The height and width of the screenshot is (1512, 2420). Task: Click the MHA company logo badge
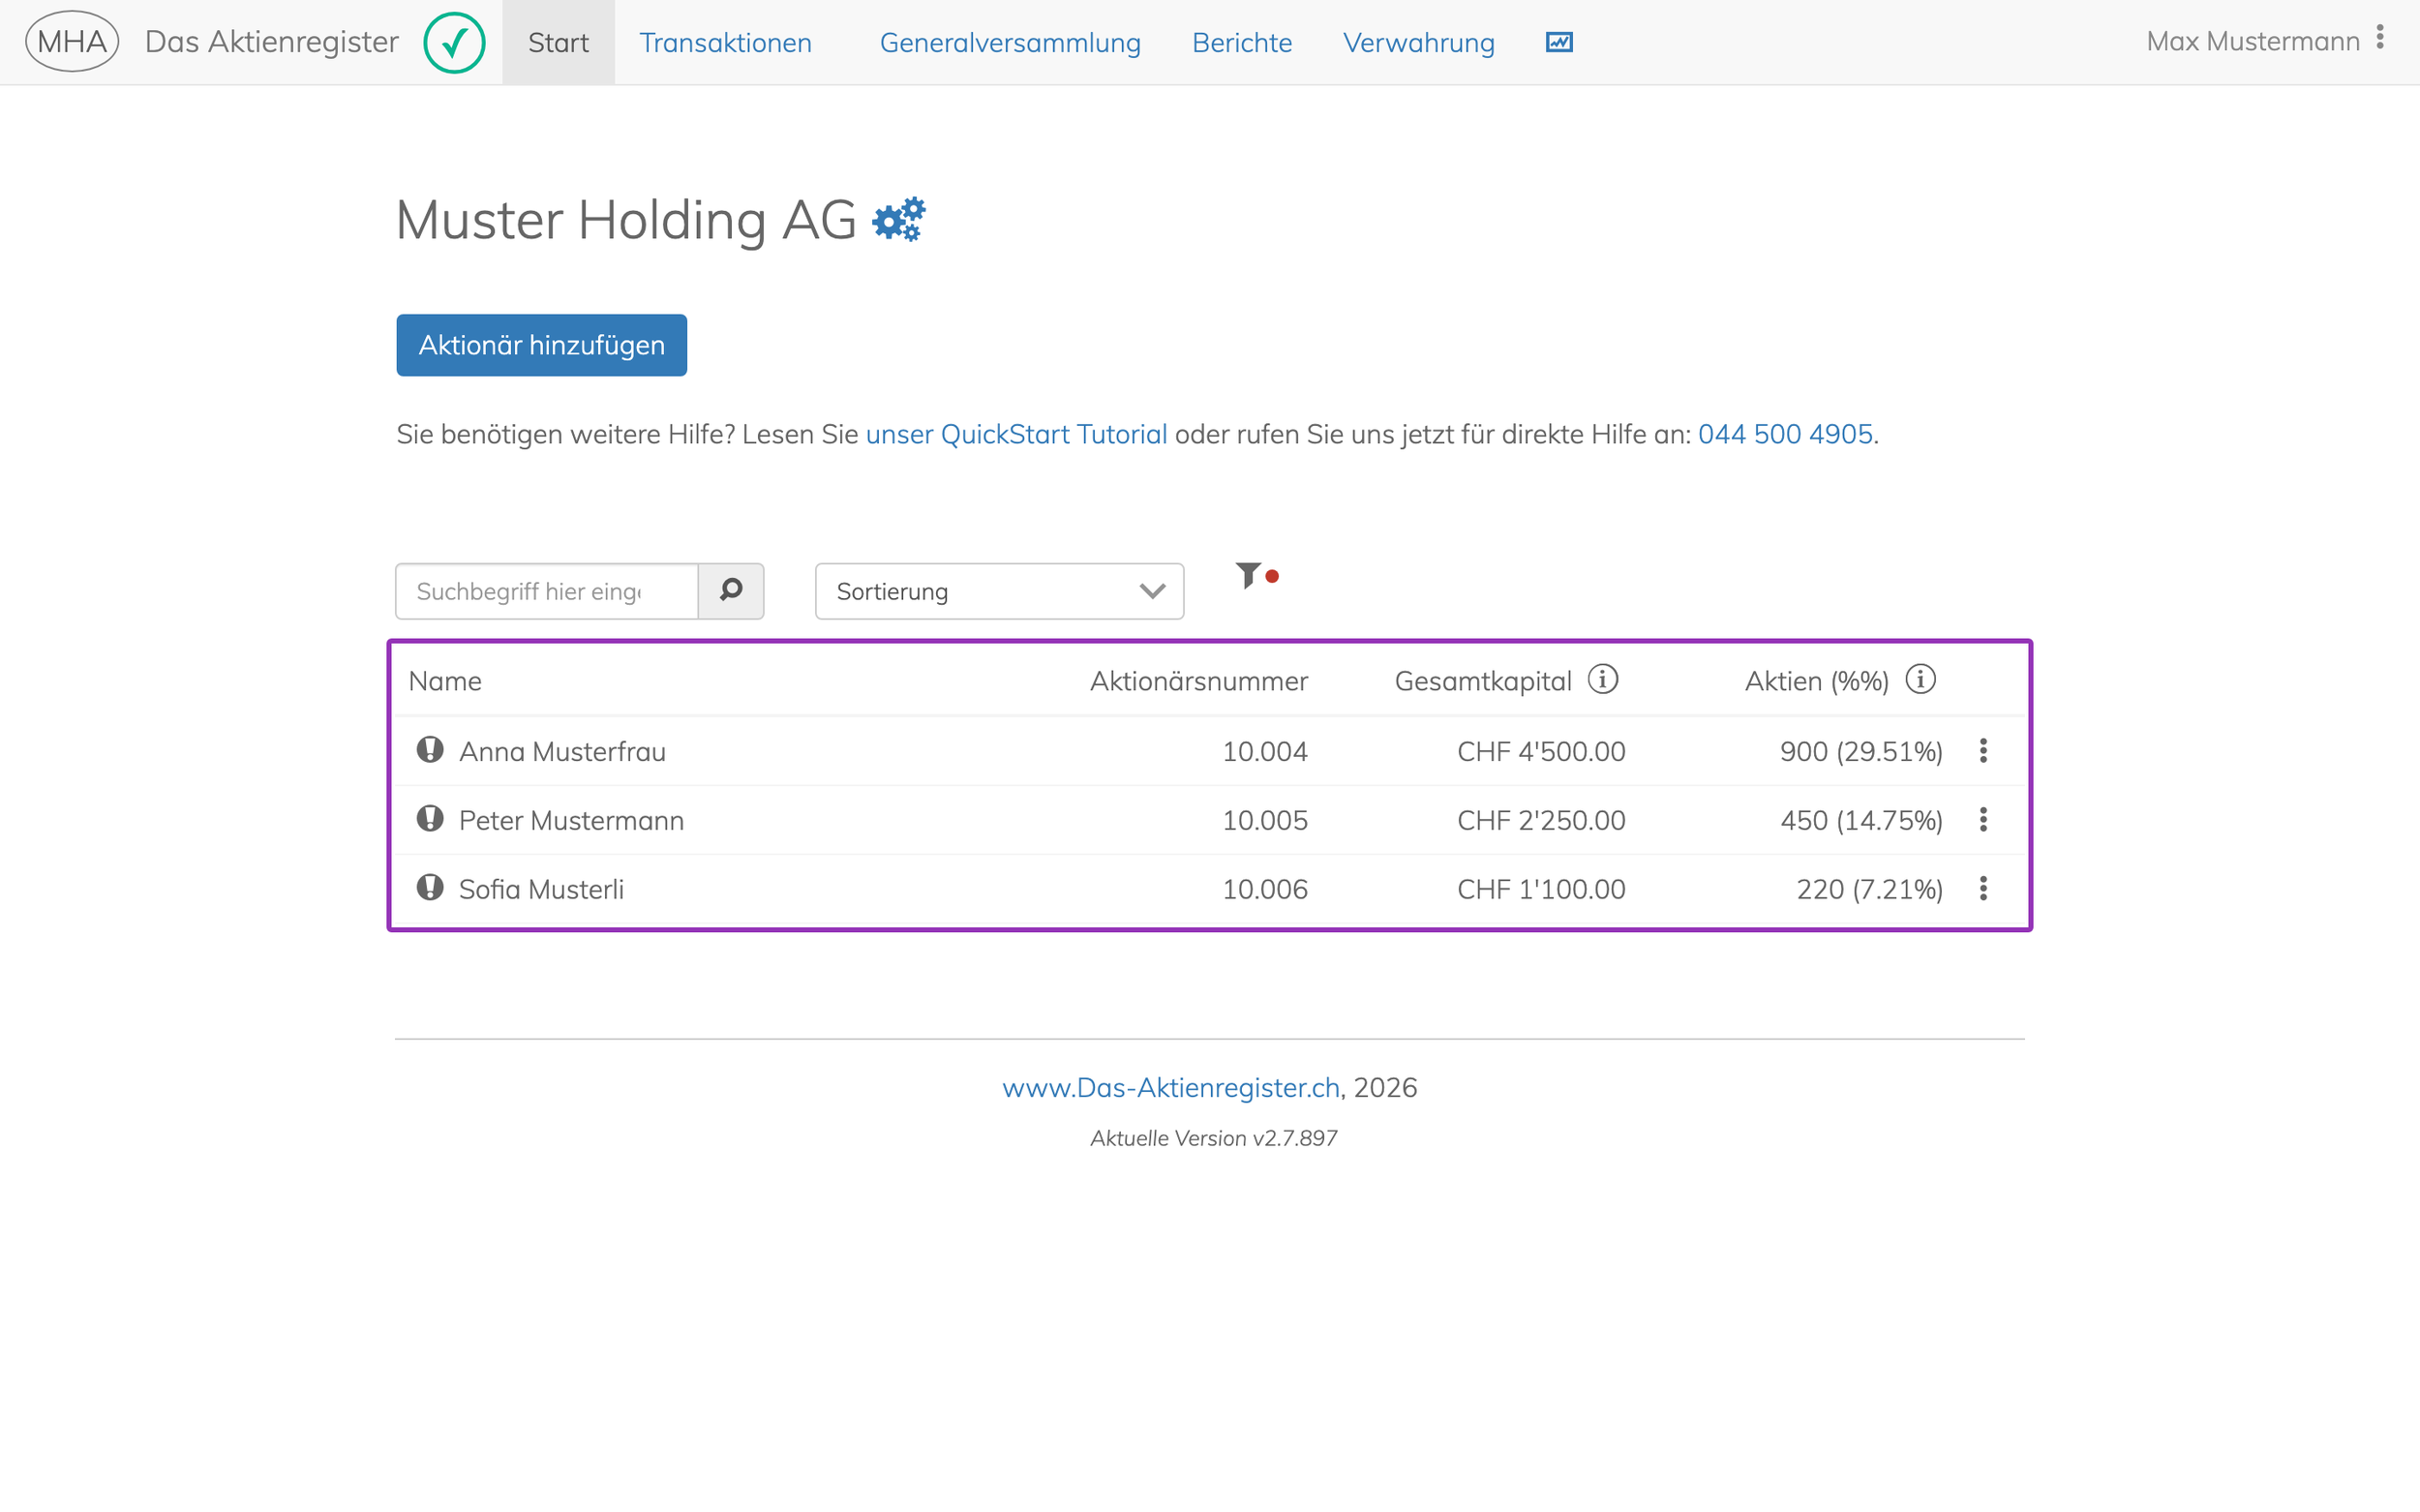click(72, 41)
